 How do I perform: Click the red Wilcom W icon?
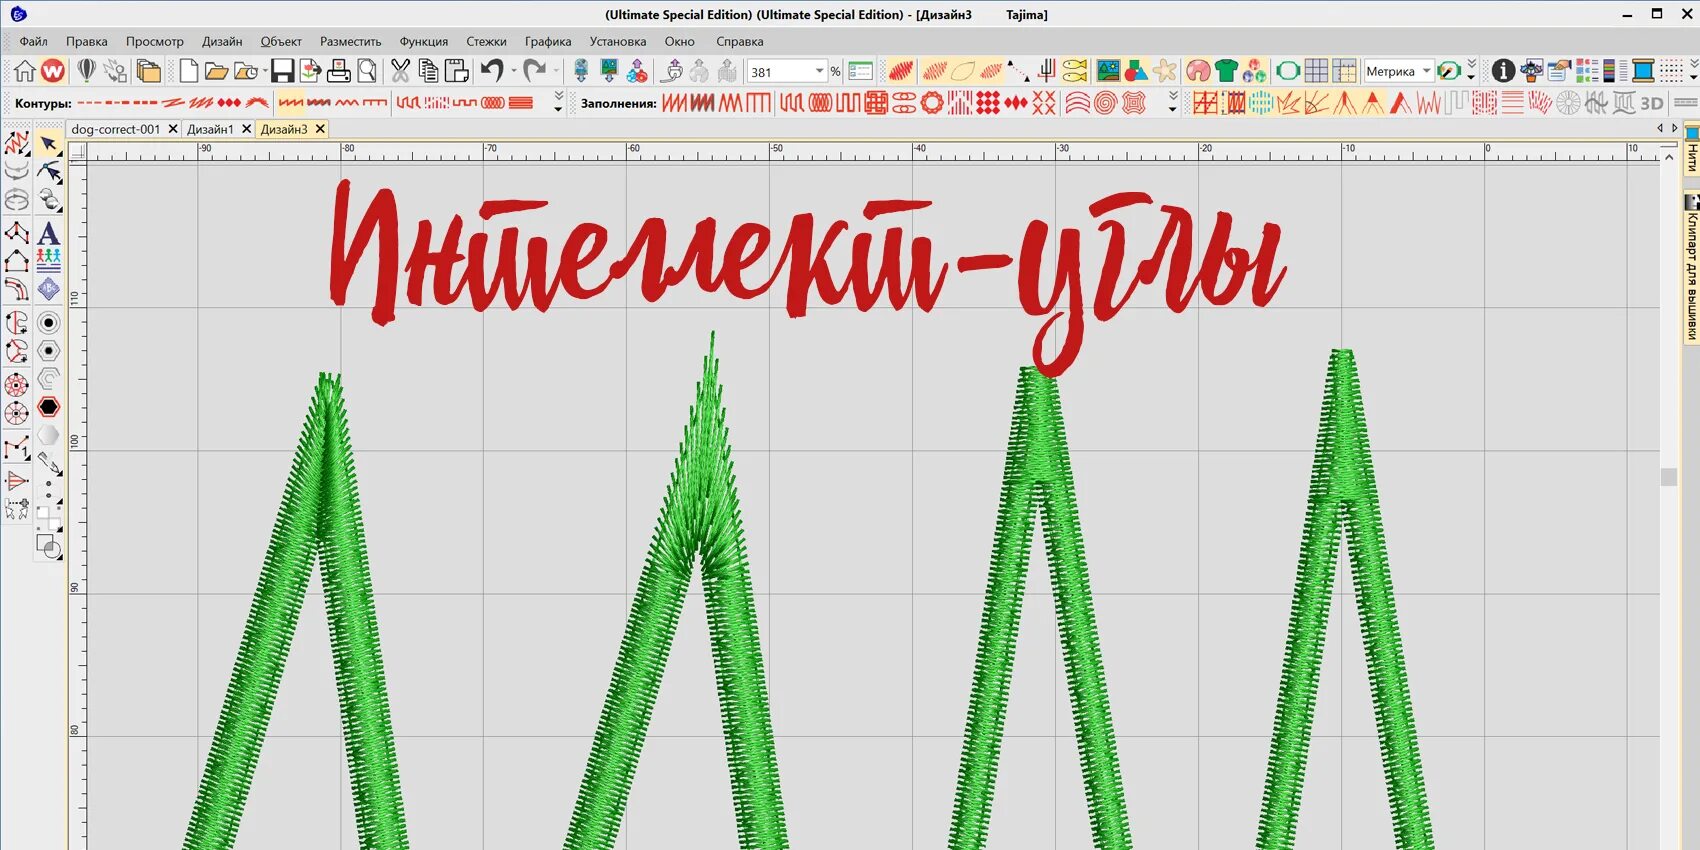[x=53, y=71]
